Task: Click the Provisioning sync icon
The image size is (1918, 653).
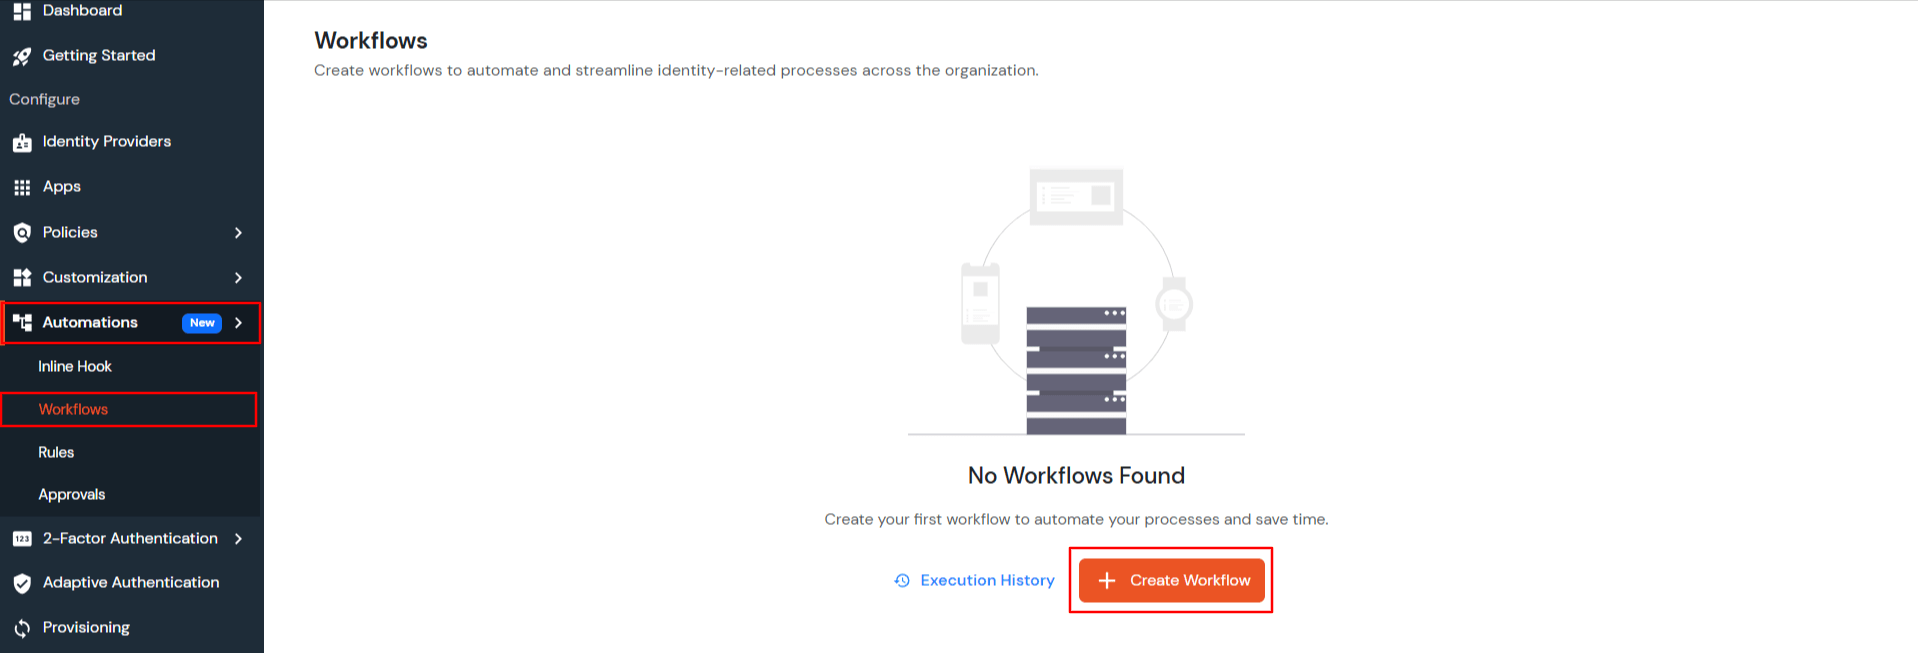Action: 22,628
